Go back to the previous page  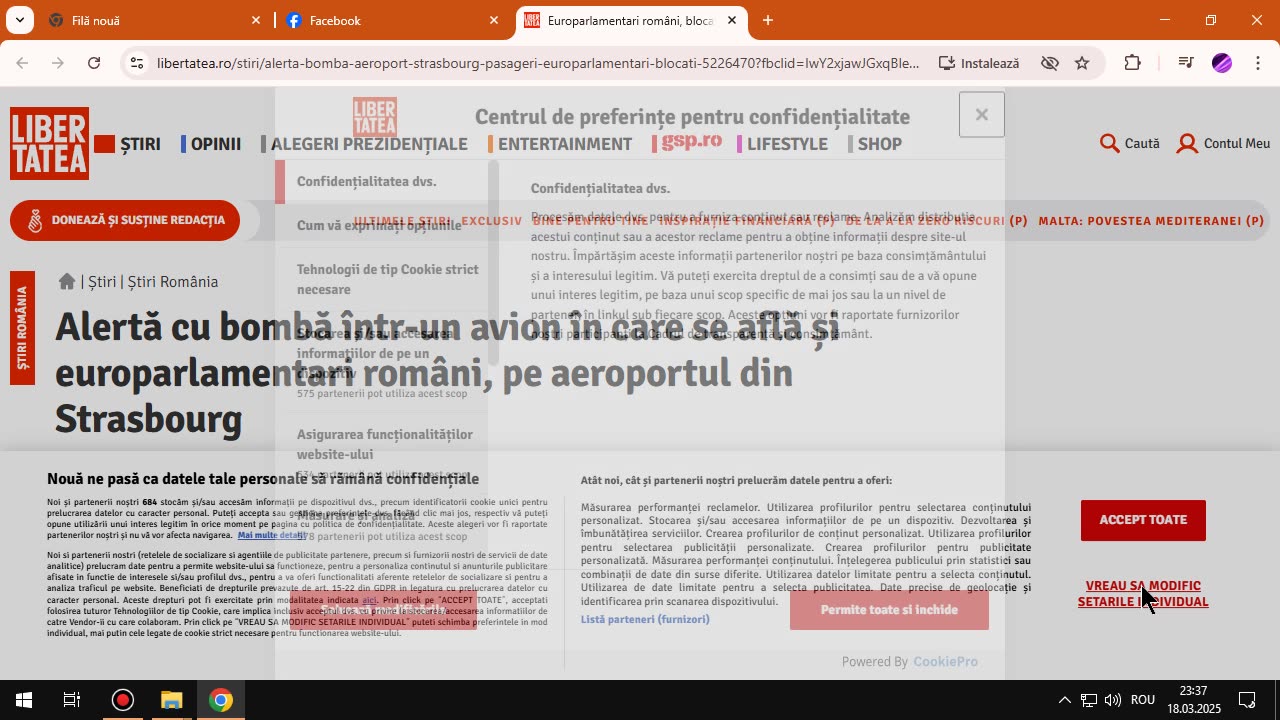pos(22,63)
